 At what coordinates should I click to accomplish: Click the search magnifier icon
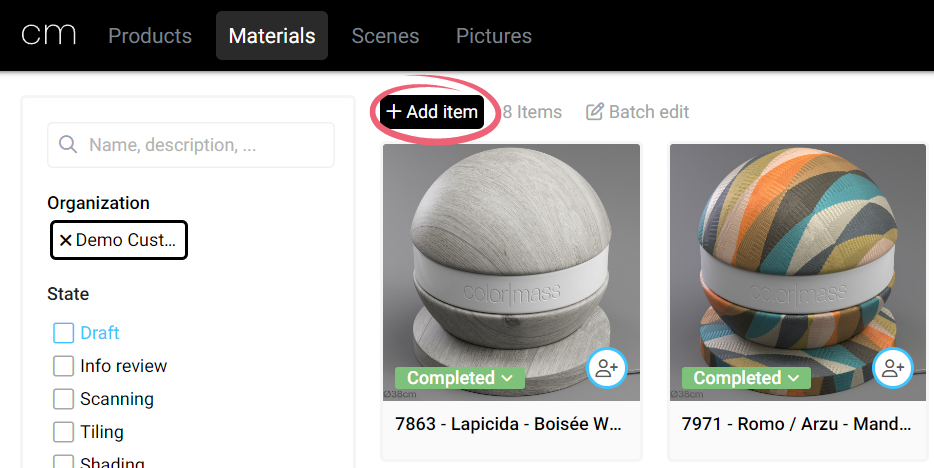click(68, 145)
